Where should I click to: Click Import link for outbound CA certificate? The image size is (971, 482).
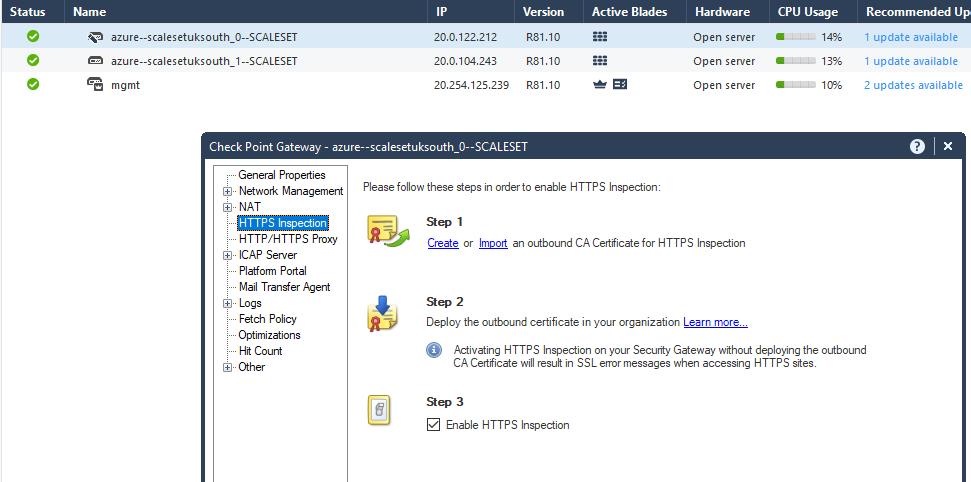pos(493,243)
